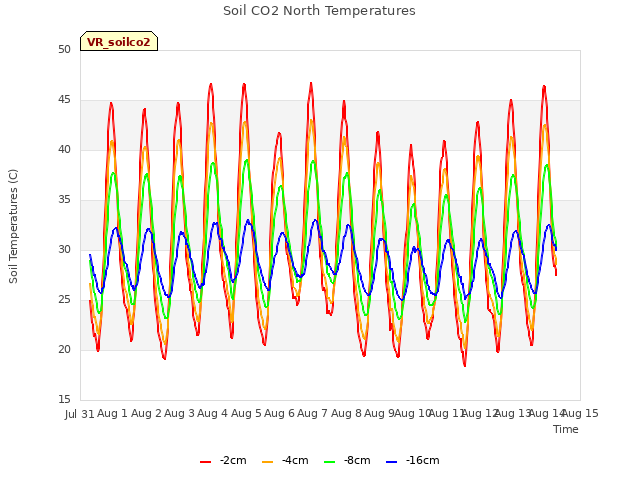Click the blue -16cm legend swatch
640x480 pixels.
[391, 462]
